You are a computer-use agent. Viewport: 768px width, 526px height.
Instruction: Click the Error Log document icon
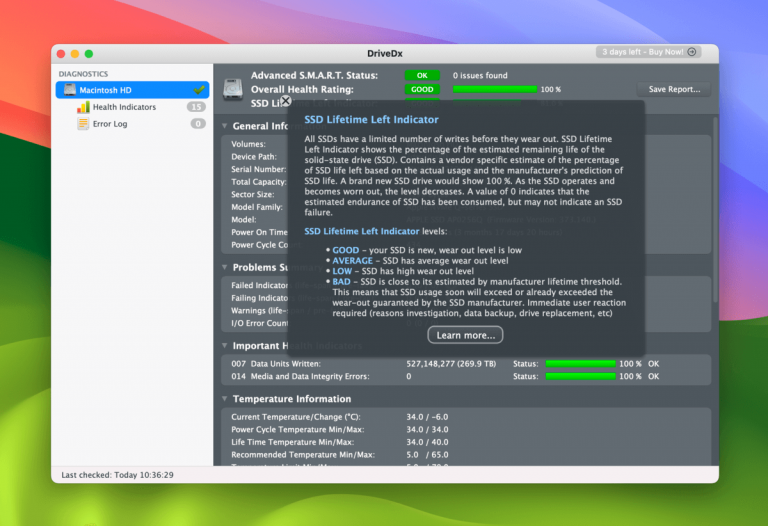(83, 124)
